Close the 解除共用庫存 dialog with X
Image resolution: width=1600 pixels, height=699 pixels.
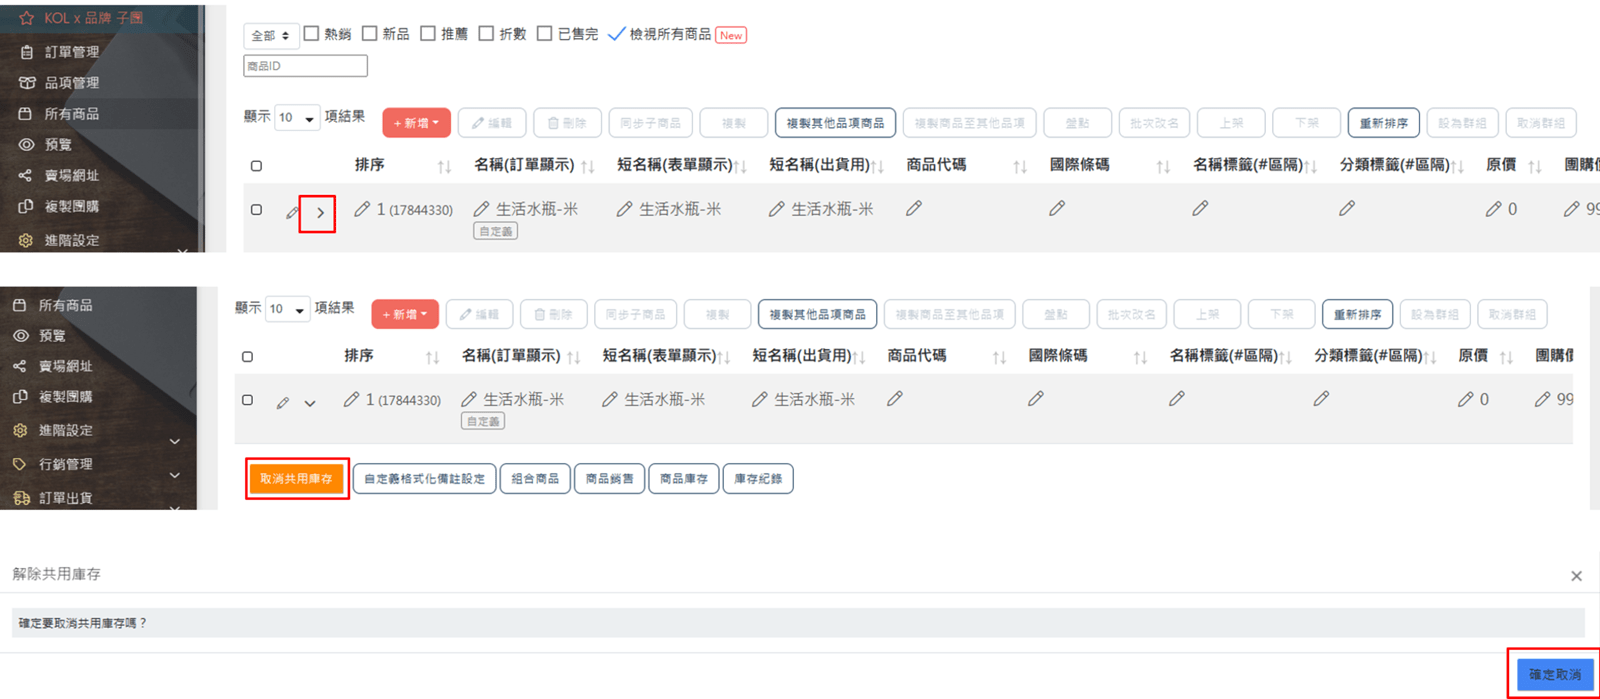click(1576, 576)
